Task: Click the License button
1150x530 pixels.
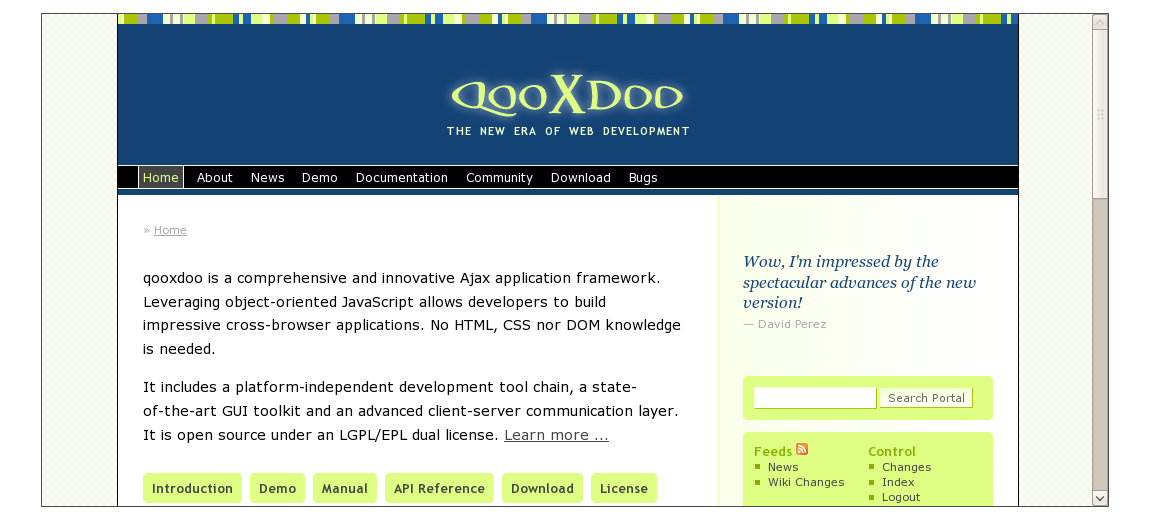Action: pyautogui.click(x=624, y=488)
